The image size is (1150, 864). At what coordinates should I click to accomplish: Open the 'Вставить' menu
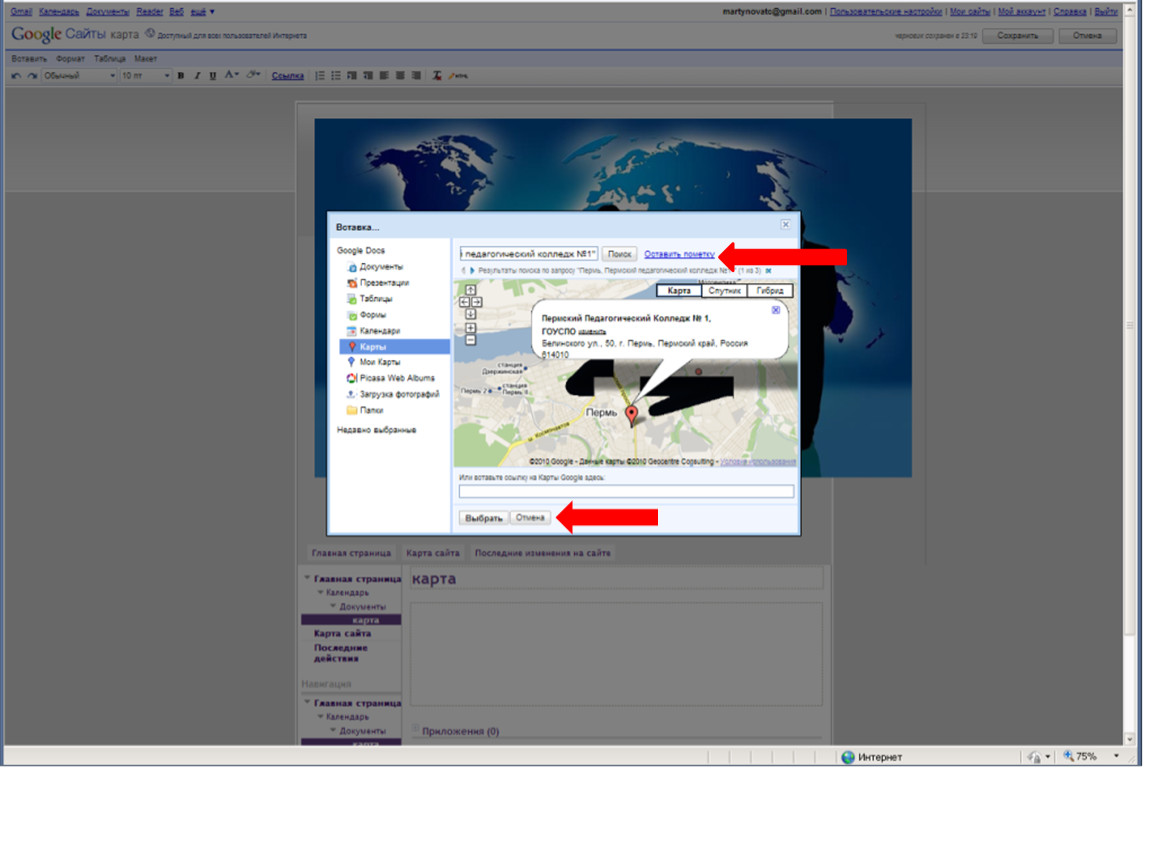[x=29, y=59]
